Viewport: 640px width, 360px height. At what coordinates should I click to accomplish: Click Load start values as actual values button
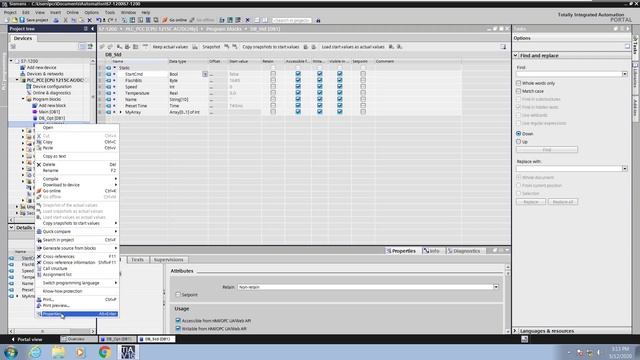coord(353,47)
